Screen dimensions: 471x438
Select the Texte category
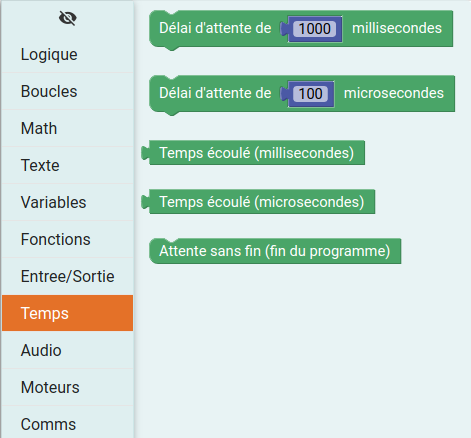coord(67,165)
